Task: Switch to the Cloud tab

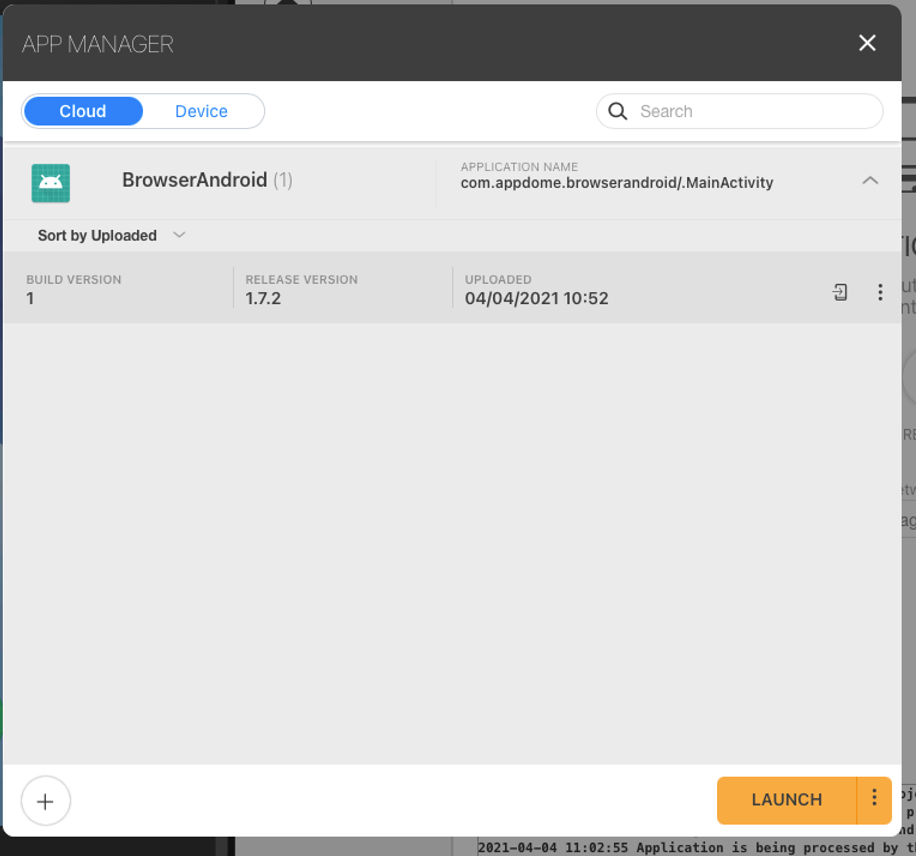Action: [x=83, y=111]
